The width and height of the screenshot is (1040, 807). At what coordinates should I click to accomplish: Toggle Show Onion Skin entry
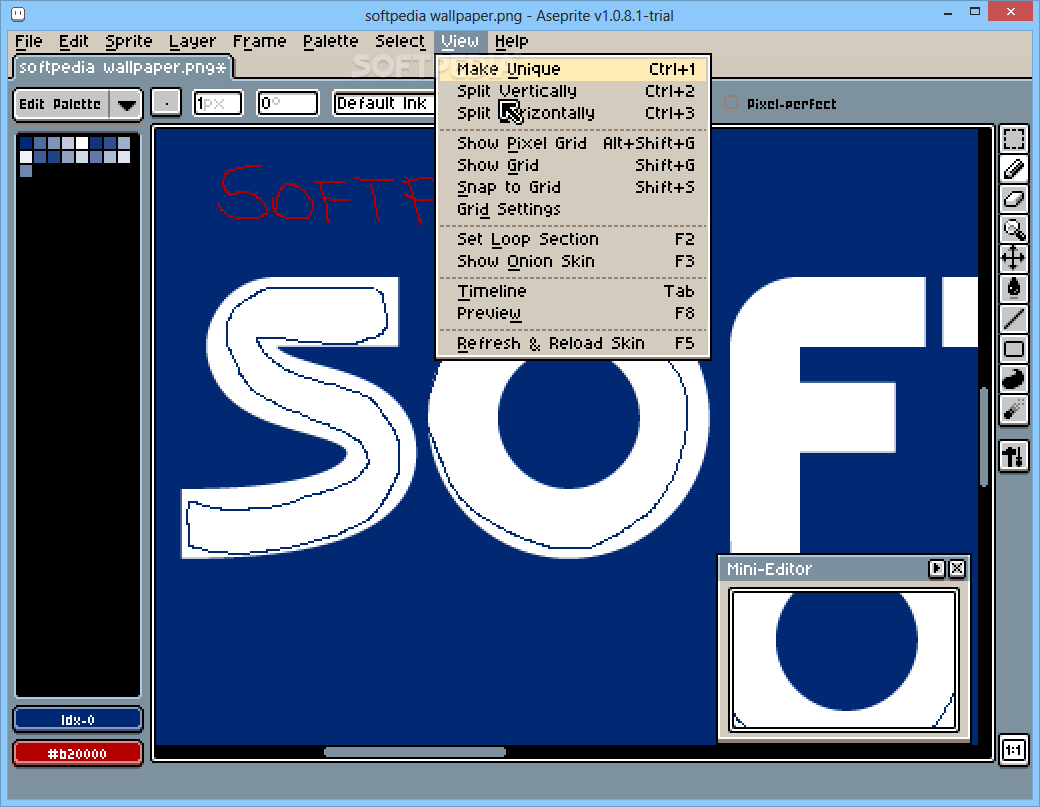pyautogui.click(x=574, y=261)
